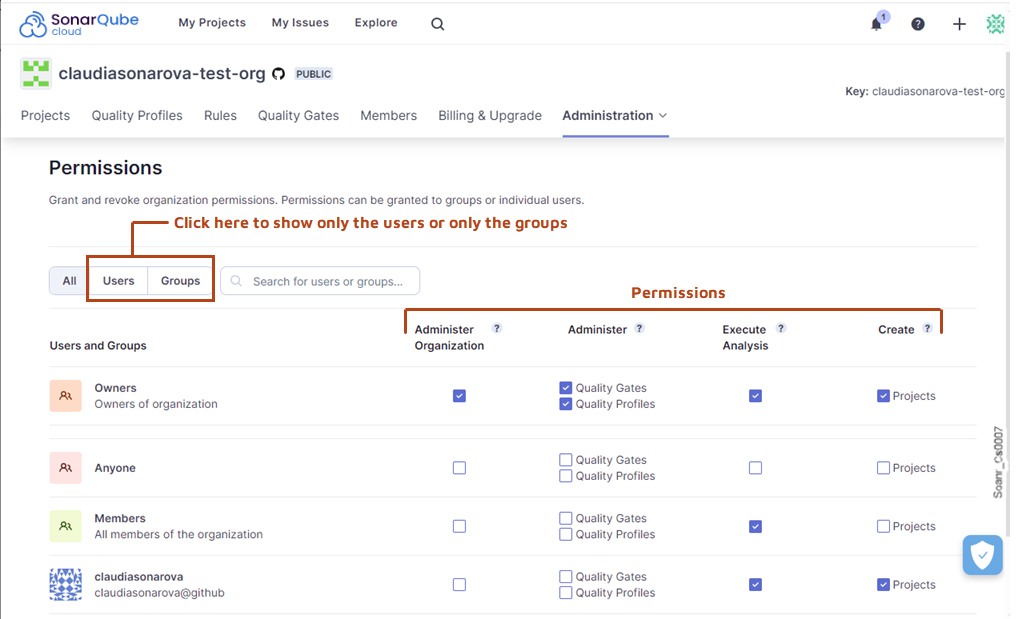Click the search magnifier icon in top navigation
The image size is (1024, 619).
[x=437, y=24]
